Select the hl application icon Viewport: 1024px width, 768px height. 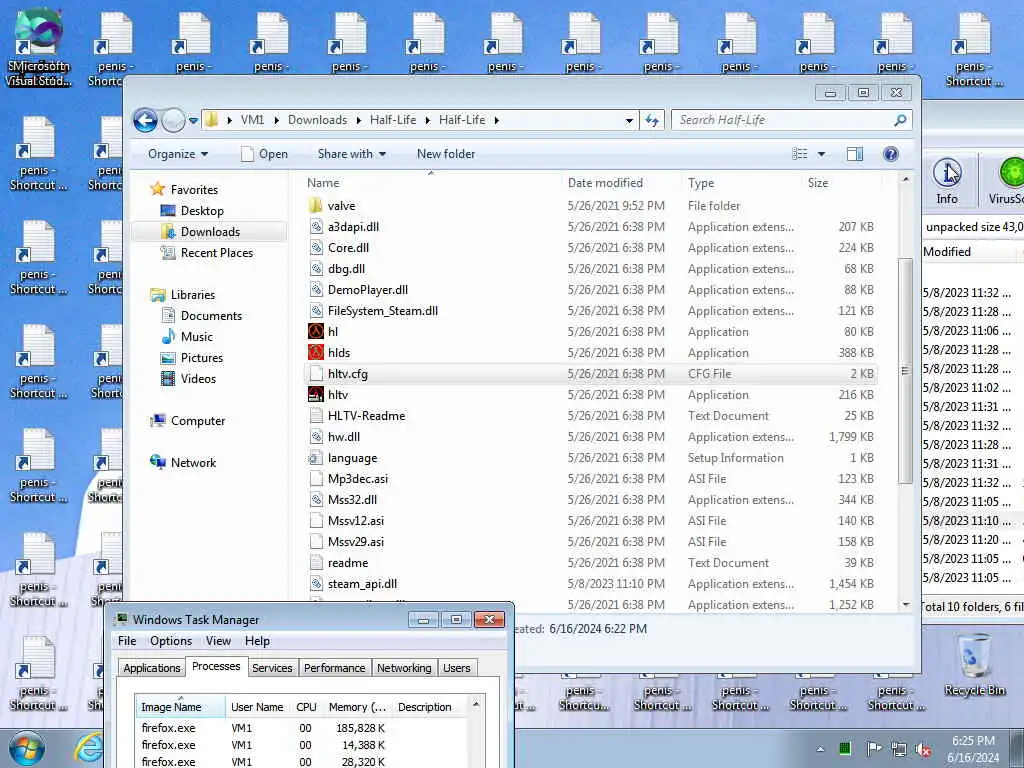pyautogui.click(x=316, y=332)
